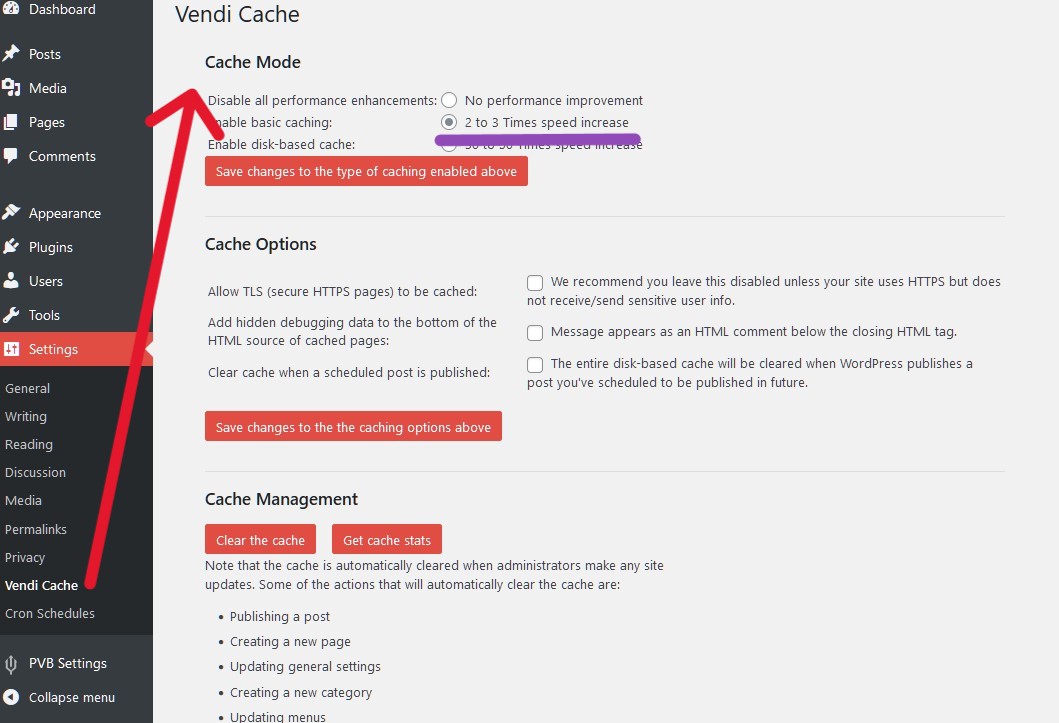1059x723 pixels.
Task: Select the Pages icon in sidebar
Action: (11, 122)
